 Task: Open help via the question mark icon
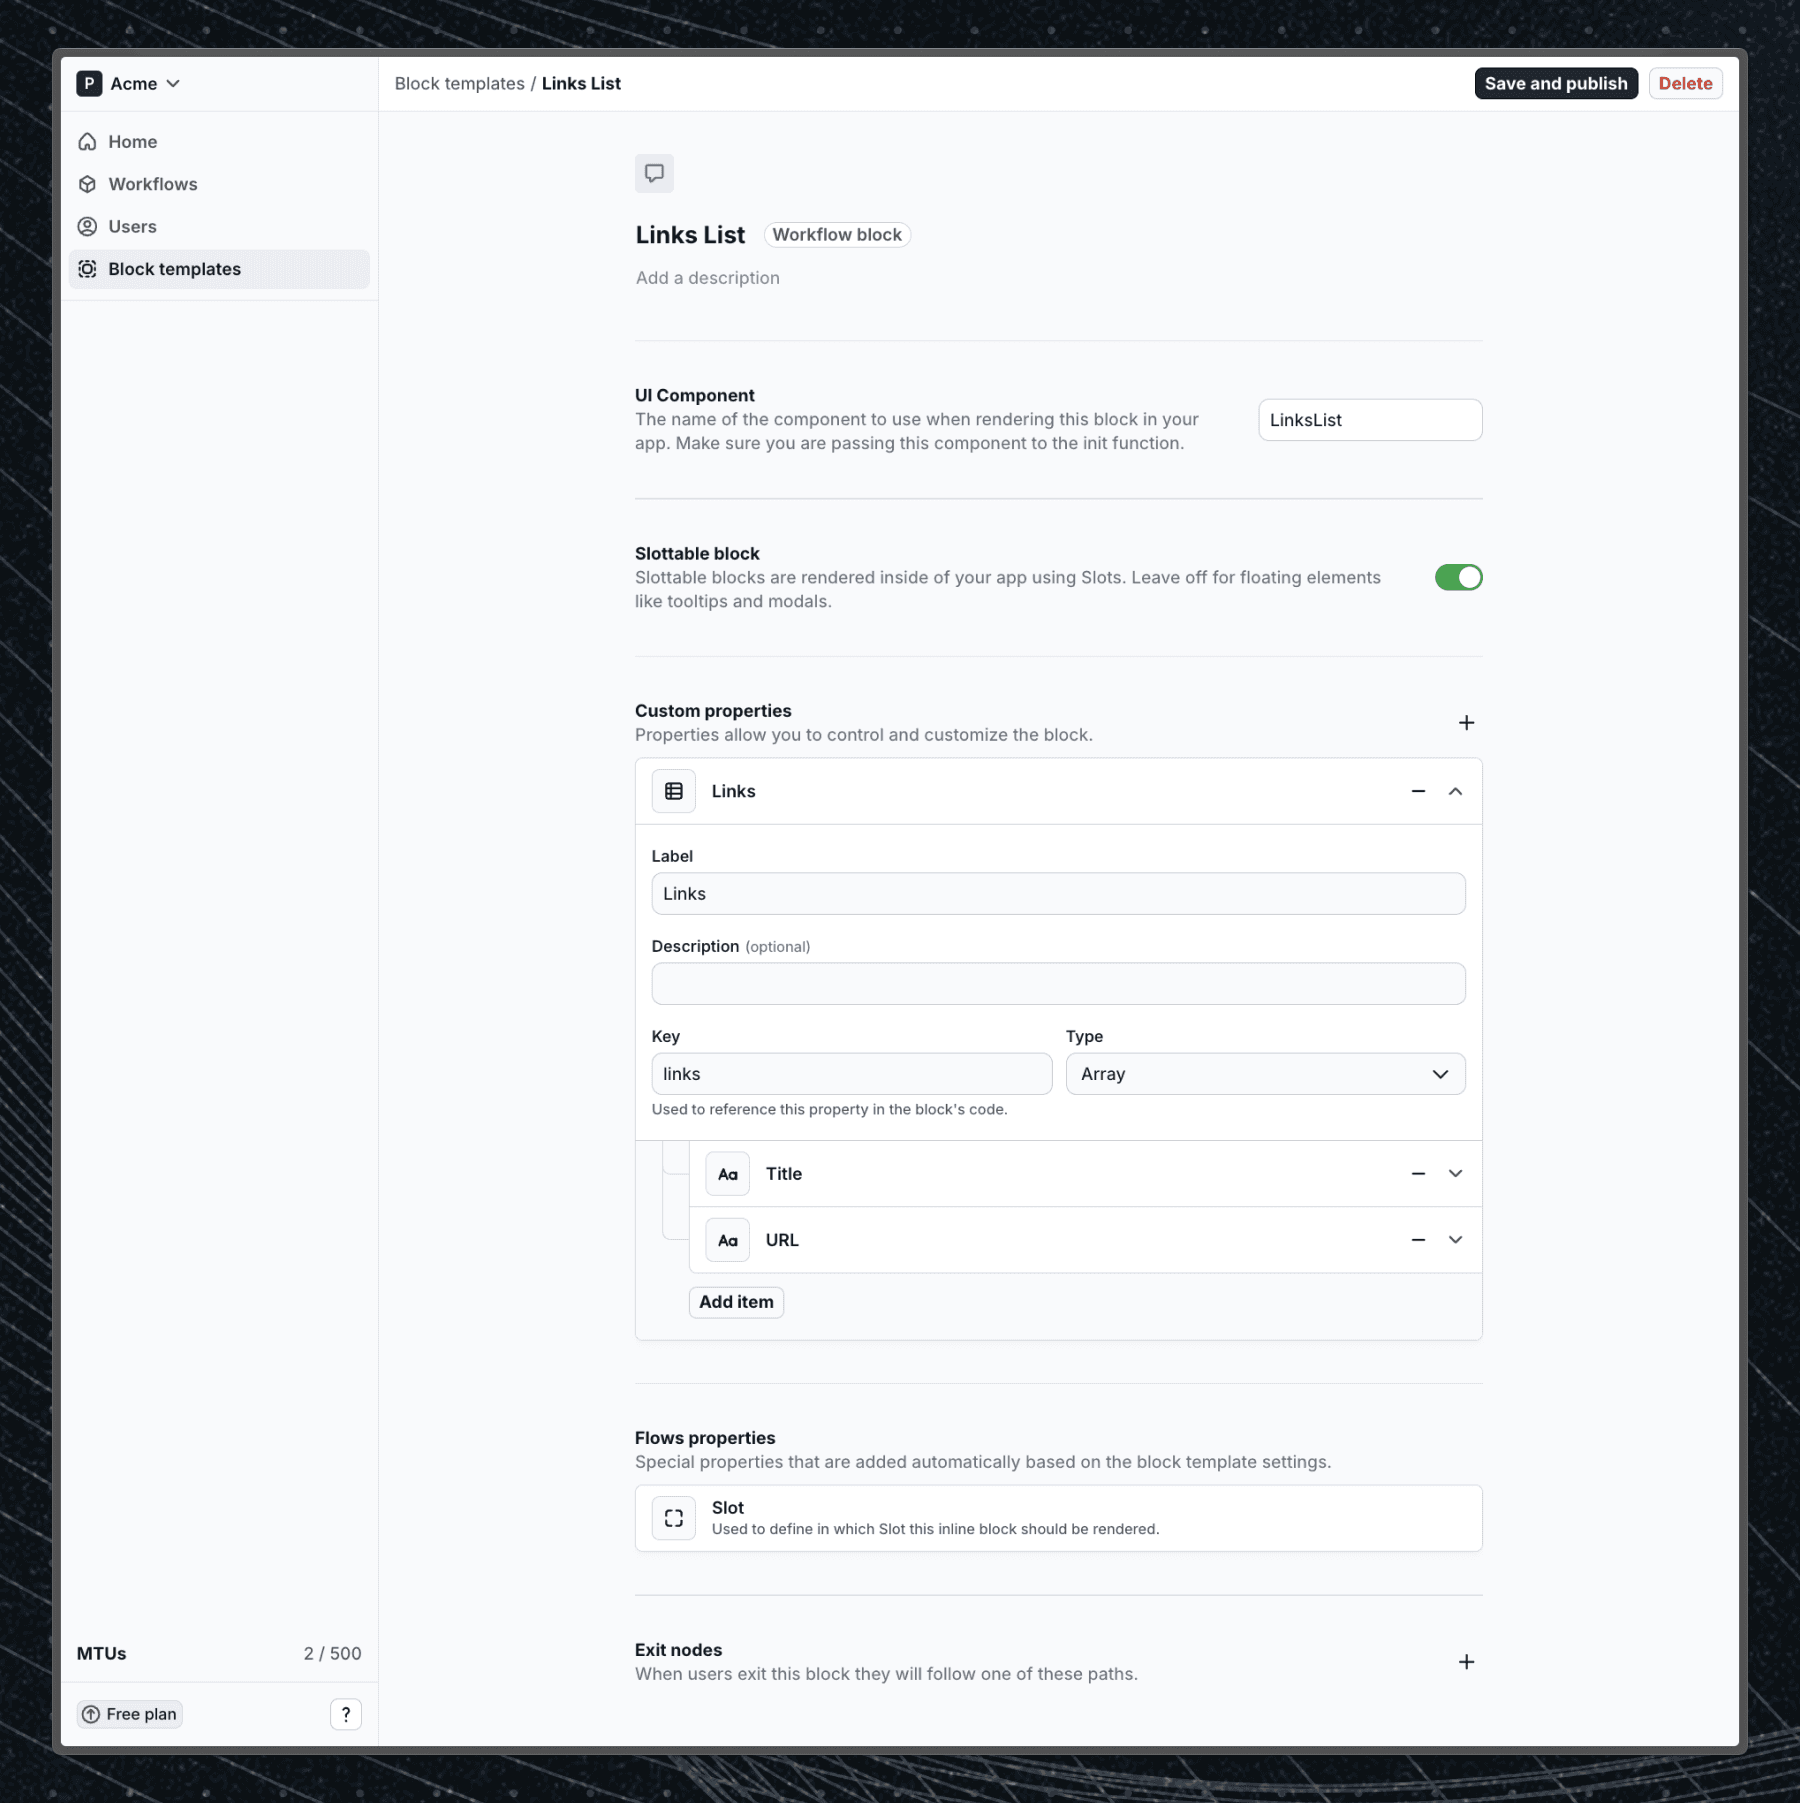click(x=346, y=1714)
